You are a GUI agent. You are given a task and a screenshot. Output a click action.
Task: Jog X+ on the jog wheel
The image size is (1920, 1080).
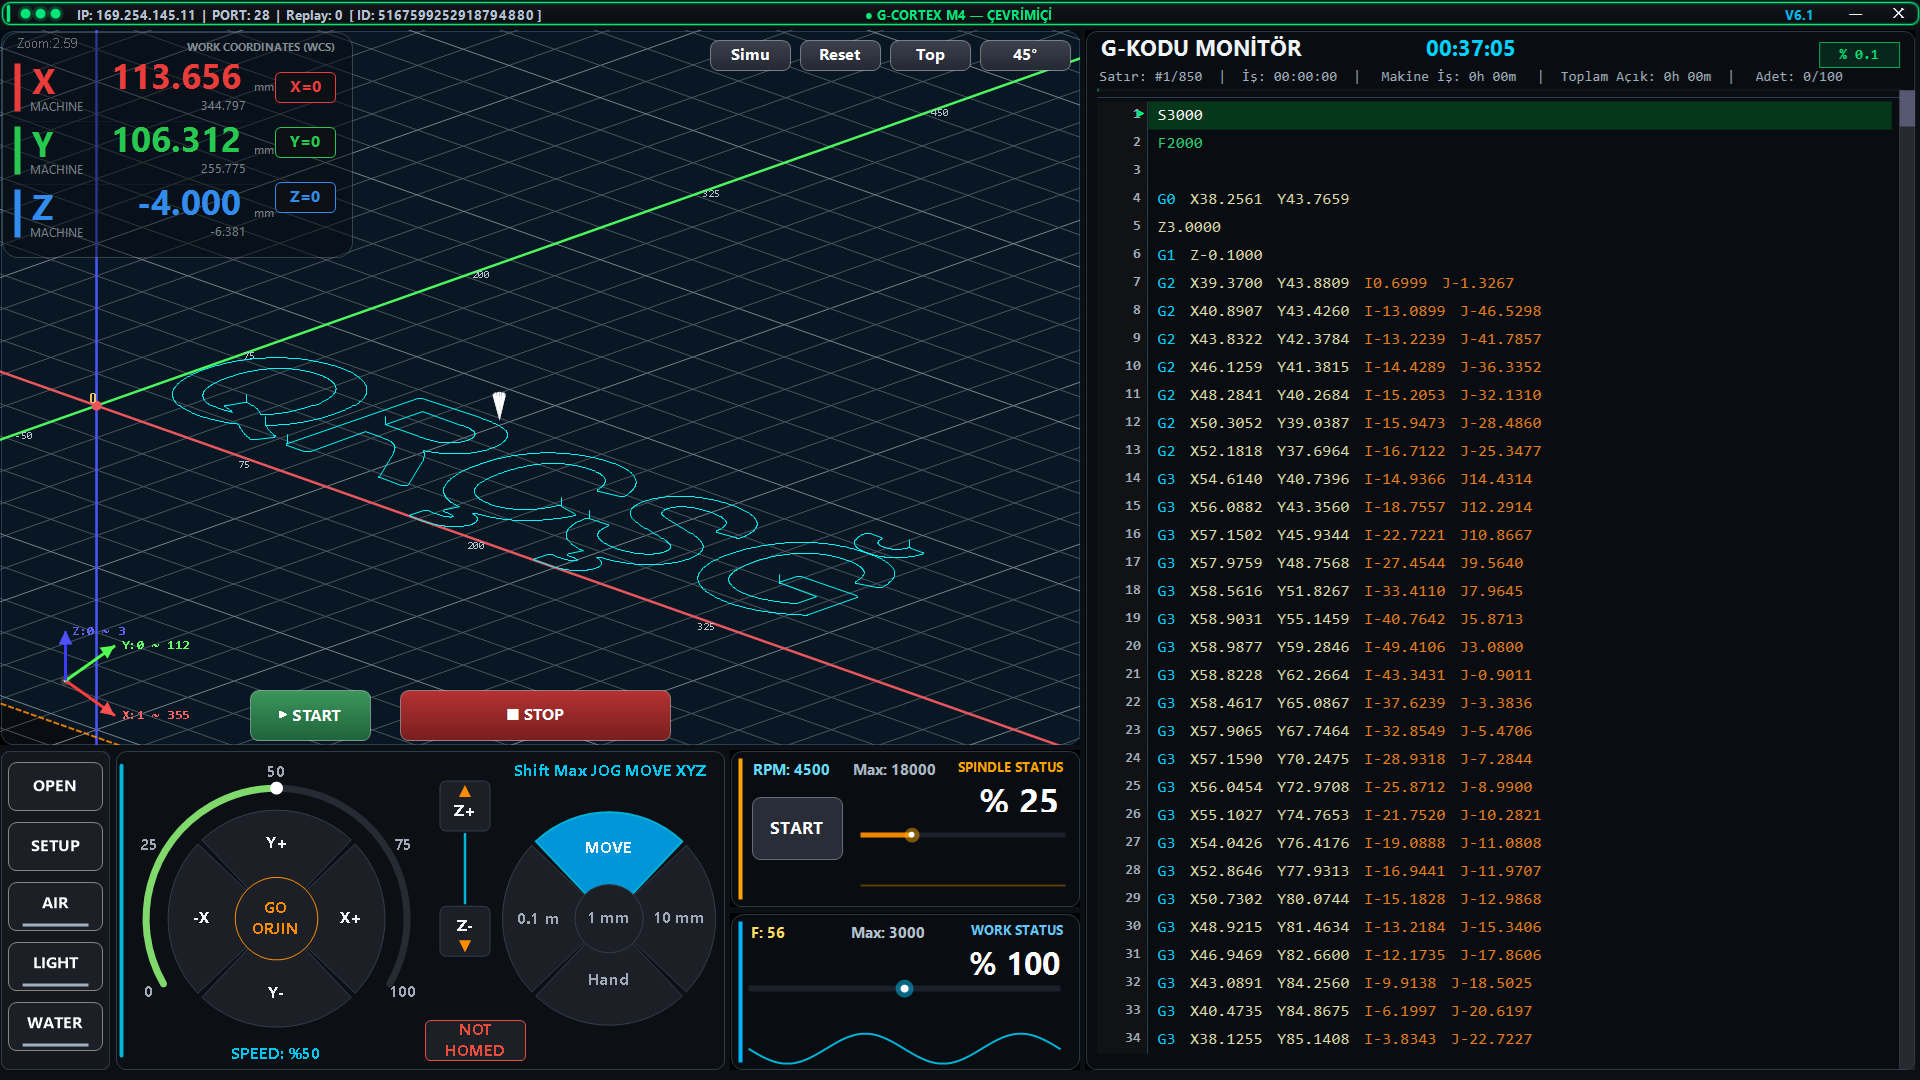(x=350, y=918)
